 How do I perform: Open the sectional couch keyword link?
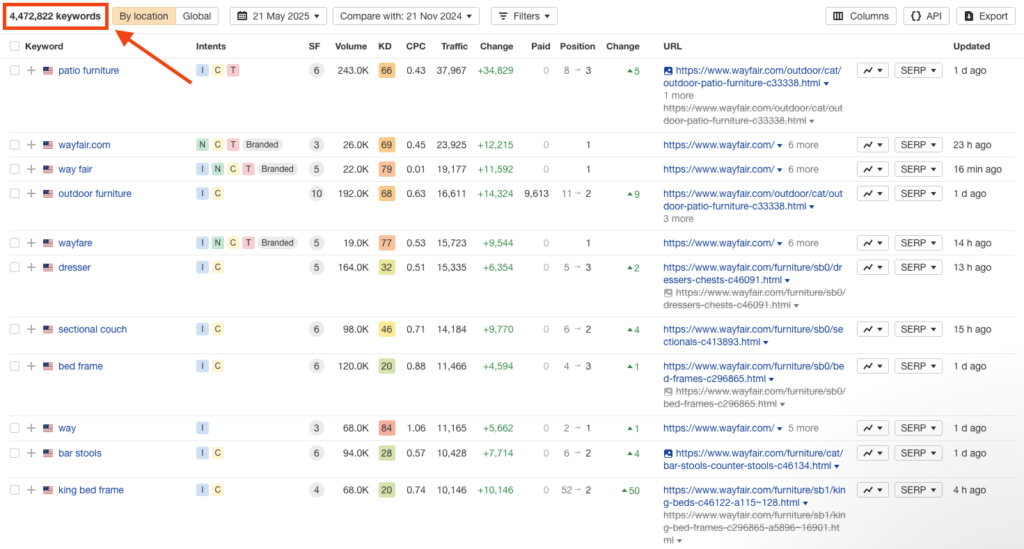[x=93, y=330]
